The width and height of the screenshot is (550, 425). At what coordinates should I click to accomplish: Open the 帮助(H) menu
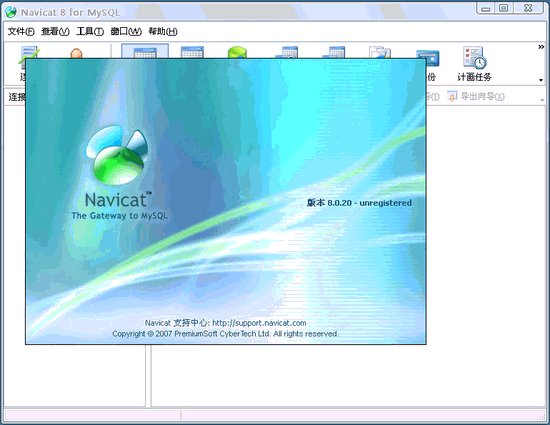pyautogui.click(x=163, y=32)
